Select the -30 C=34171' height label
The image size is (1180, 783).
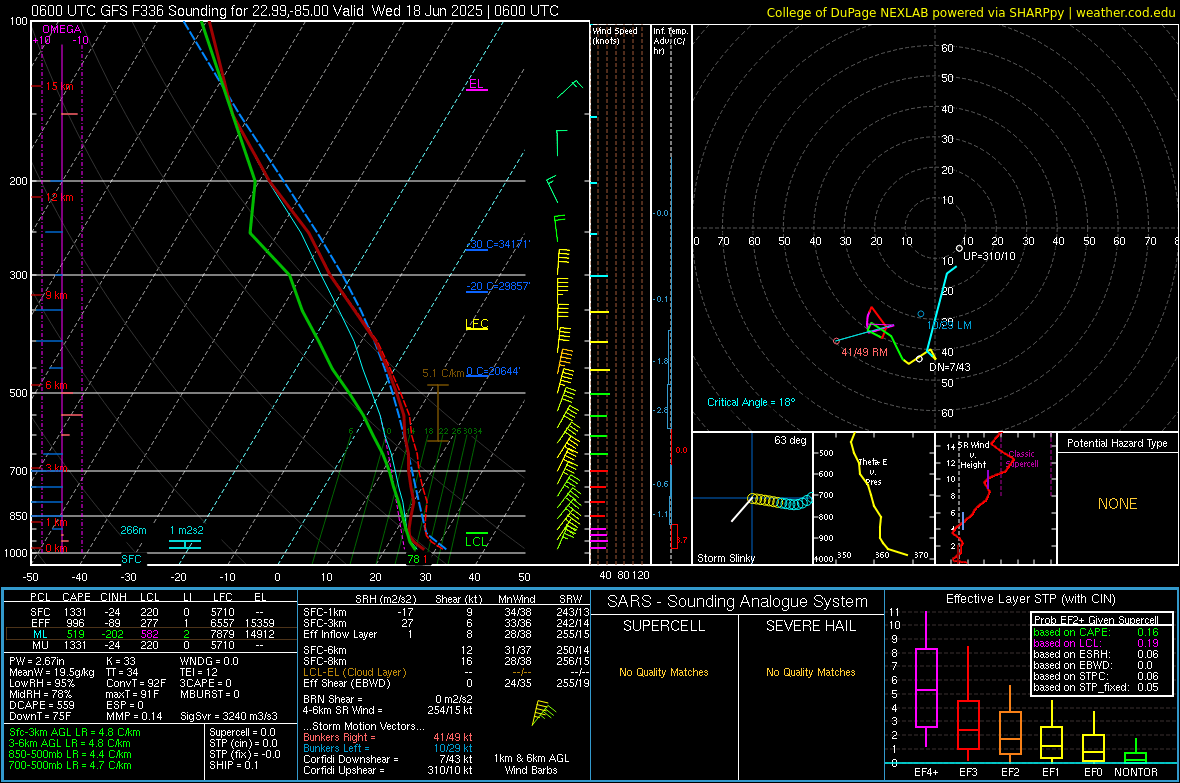tap(498, 245)
